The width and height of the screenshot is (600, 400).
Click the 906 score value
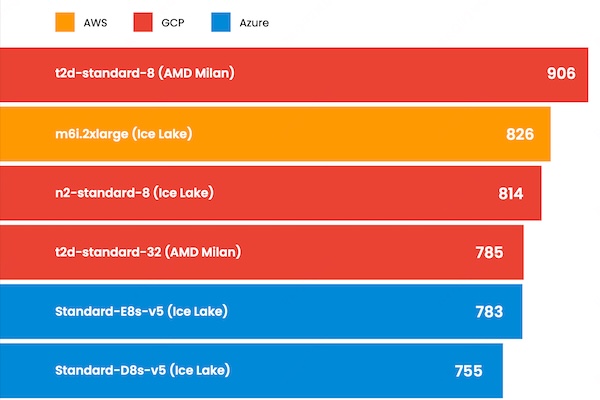561,74
